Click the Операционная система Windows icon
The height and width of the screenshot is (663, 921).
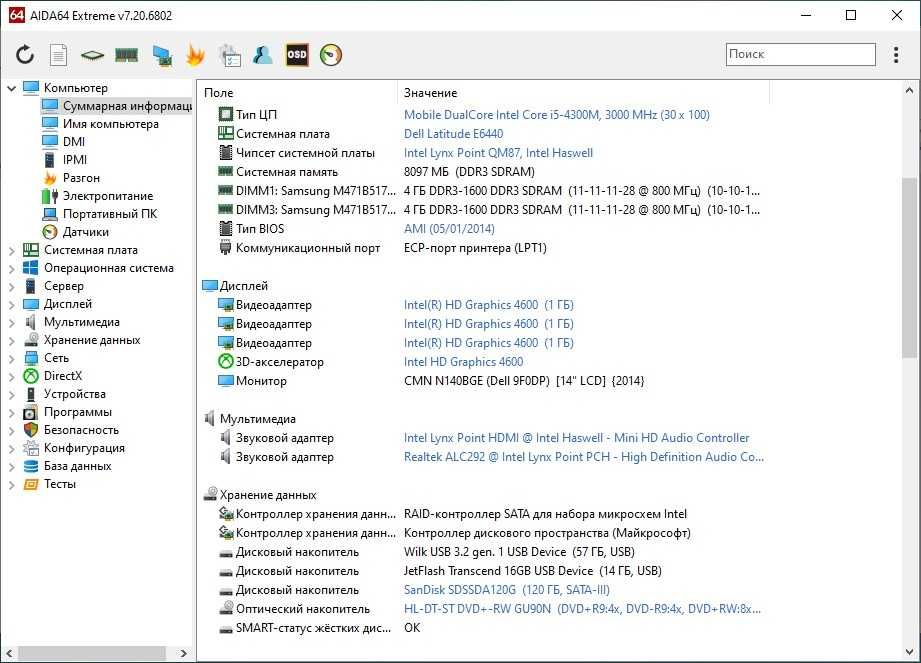pos(31,268)
